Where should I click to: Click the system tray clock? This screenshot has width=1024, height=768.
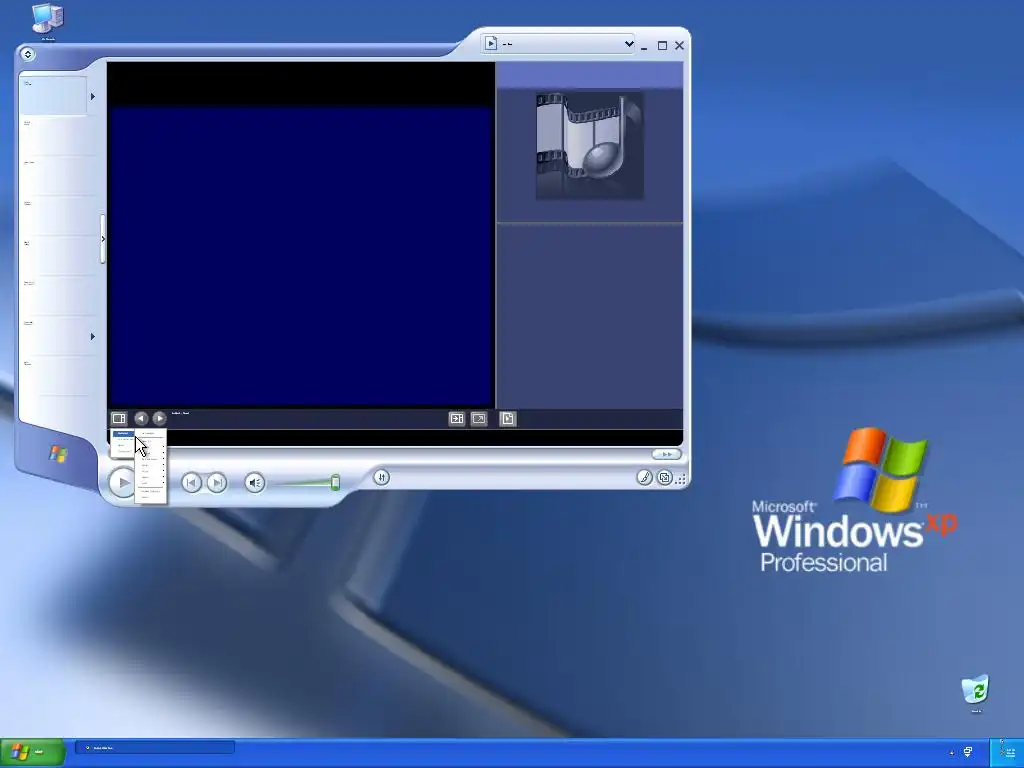tap(1010, 752)
